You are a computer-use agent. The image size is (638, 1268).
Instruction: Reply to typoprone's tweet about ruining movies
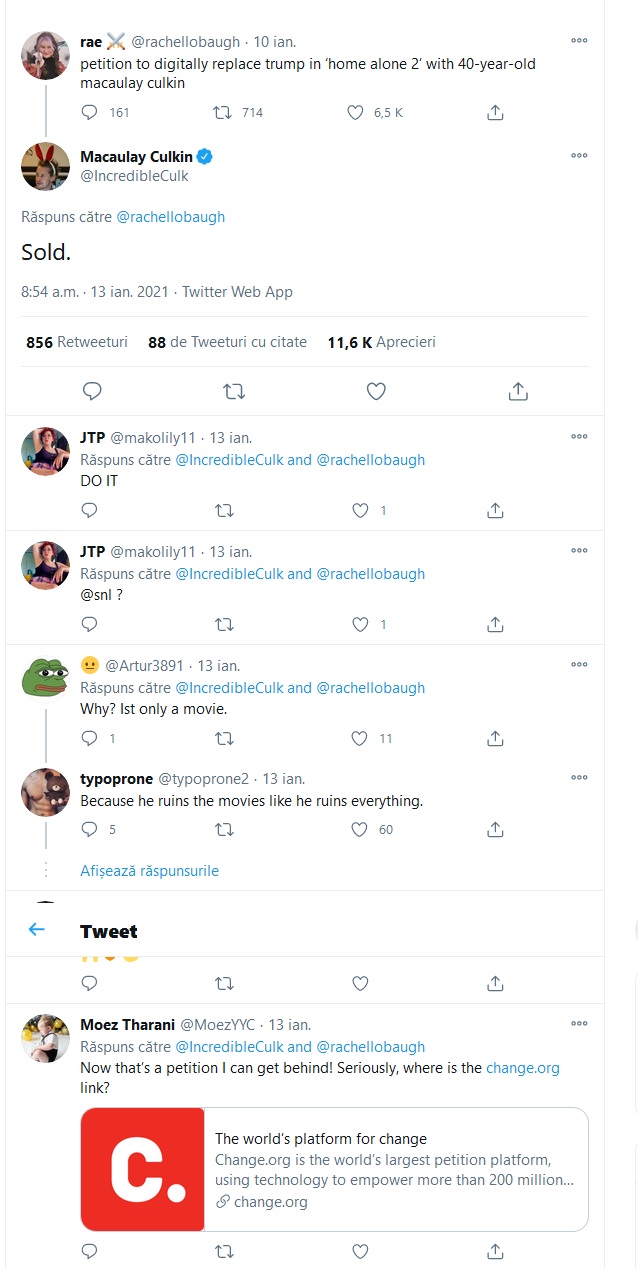(x=89, y=829)
